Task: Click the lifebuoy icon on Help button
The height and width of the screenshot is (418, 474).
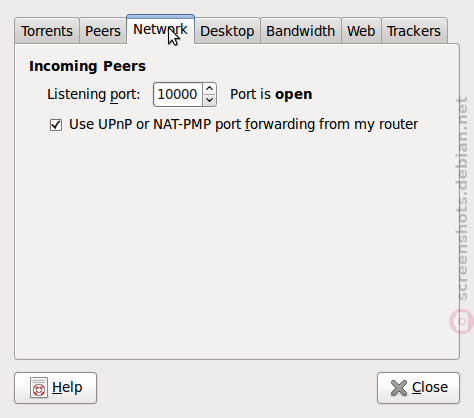Action: coord(39,388)
